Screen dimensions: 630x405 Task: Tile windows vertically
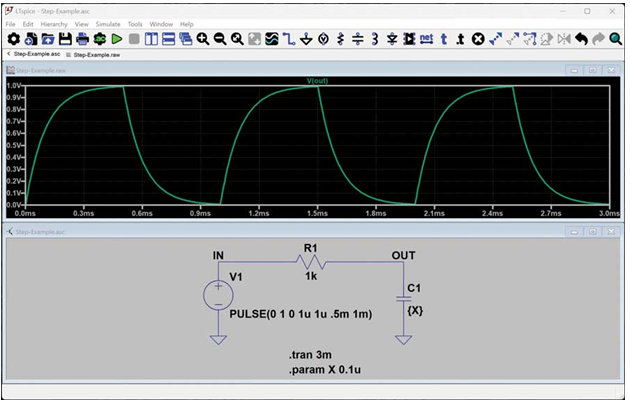coord(151,39)
